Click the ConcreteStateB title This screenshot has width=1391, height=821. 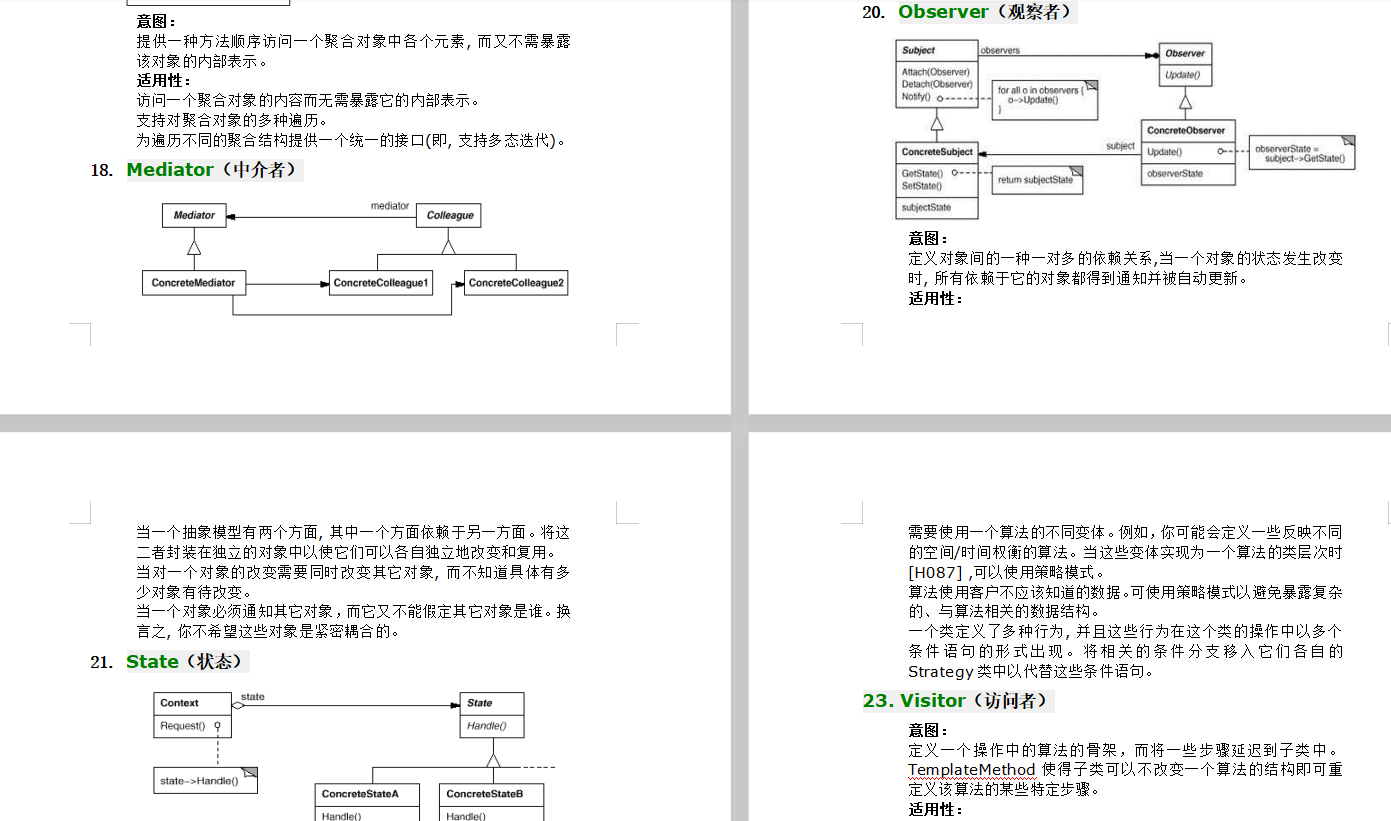tap(484, 795)
